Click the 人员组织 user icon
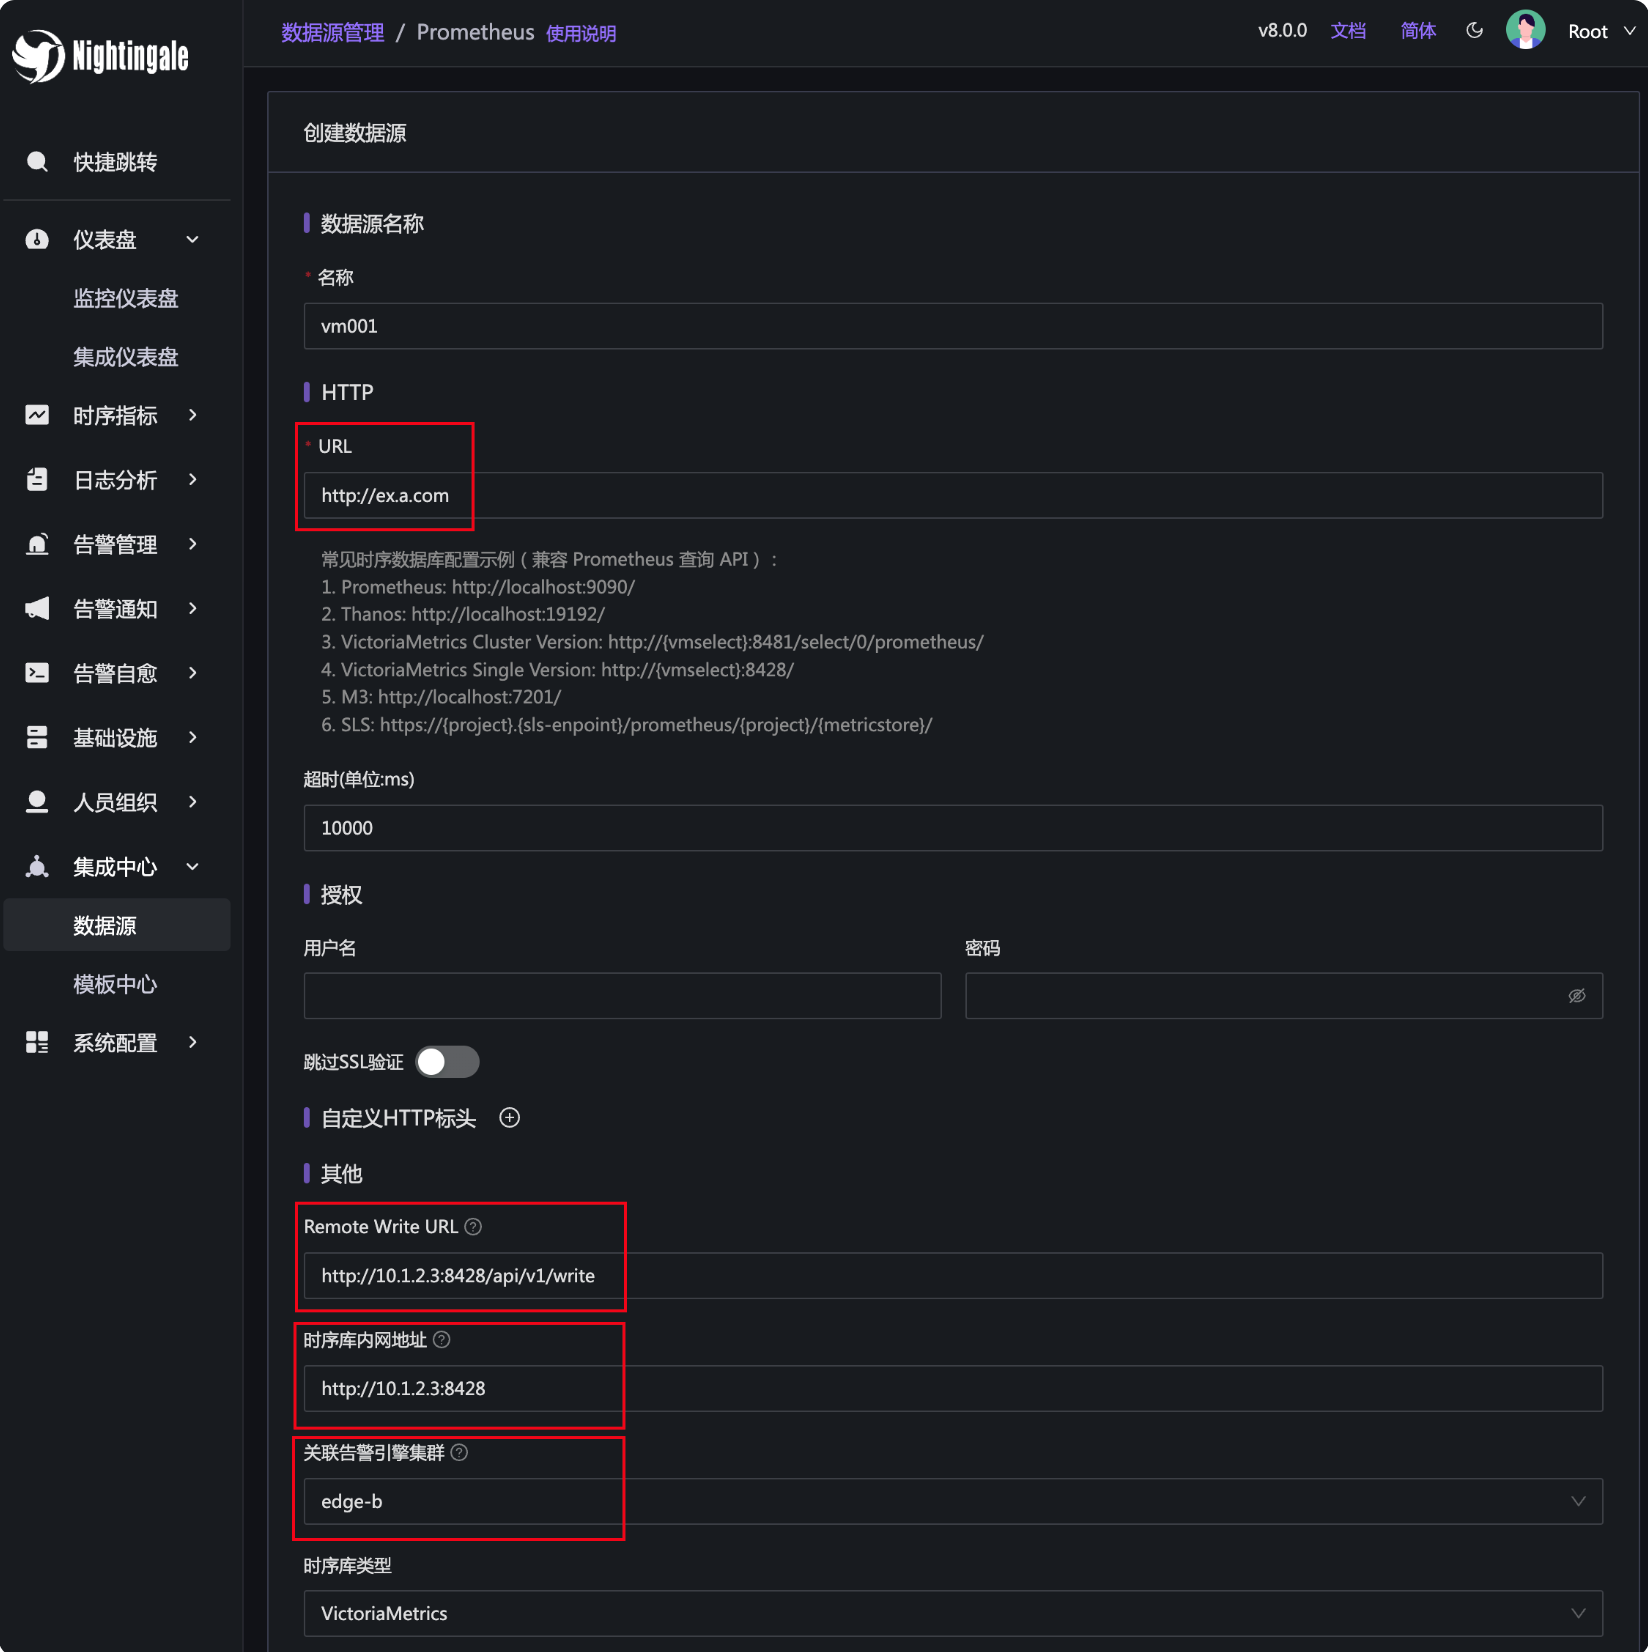This screenshot has height=1652, width=1648. (x=37, y=802)
